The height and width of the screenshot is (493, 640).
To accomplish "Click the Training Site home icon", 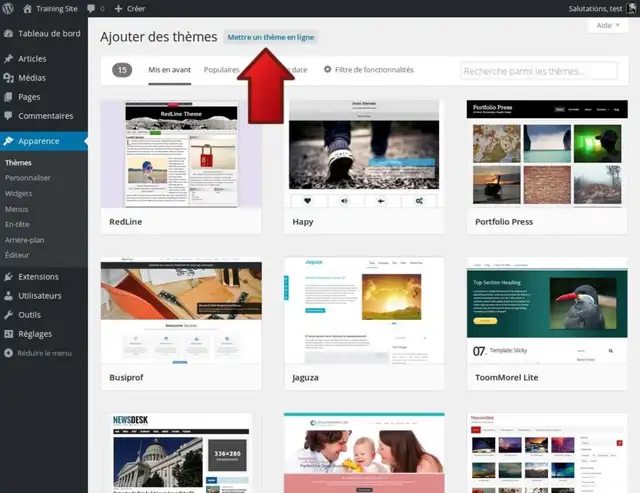I will coord(27,8).
